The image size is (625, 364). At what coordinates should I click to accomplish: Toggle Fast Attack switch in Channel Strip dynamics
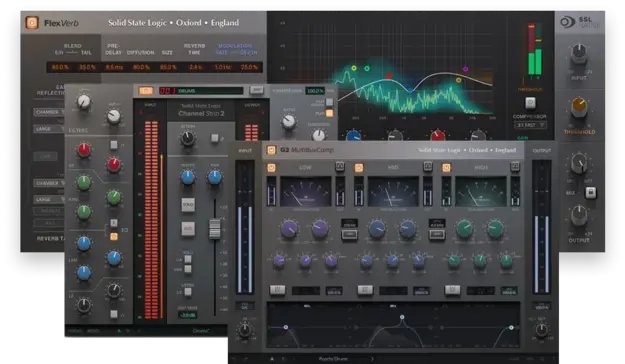329,102
